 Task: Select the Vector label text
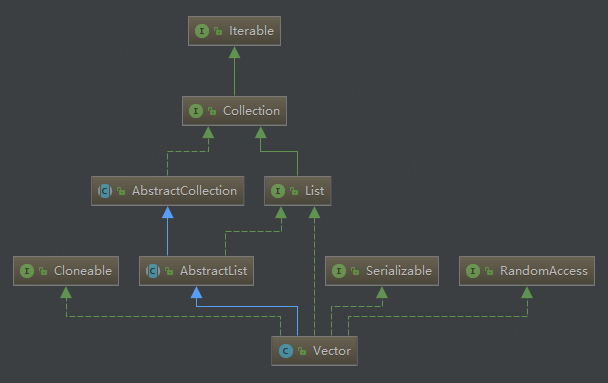(332, 351)
